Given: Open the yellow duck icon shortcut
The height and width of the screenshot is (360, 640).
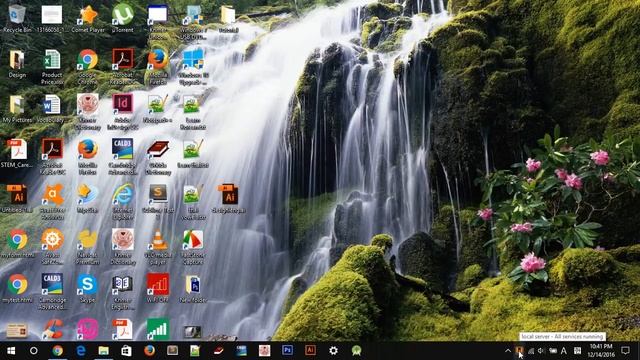Looking at the screenshot, I should [87, 247].
